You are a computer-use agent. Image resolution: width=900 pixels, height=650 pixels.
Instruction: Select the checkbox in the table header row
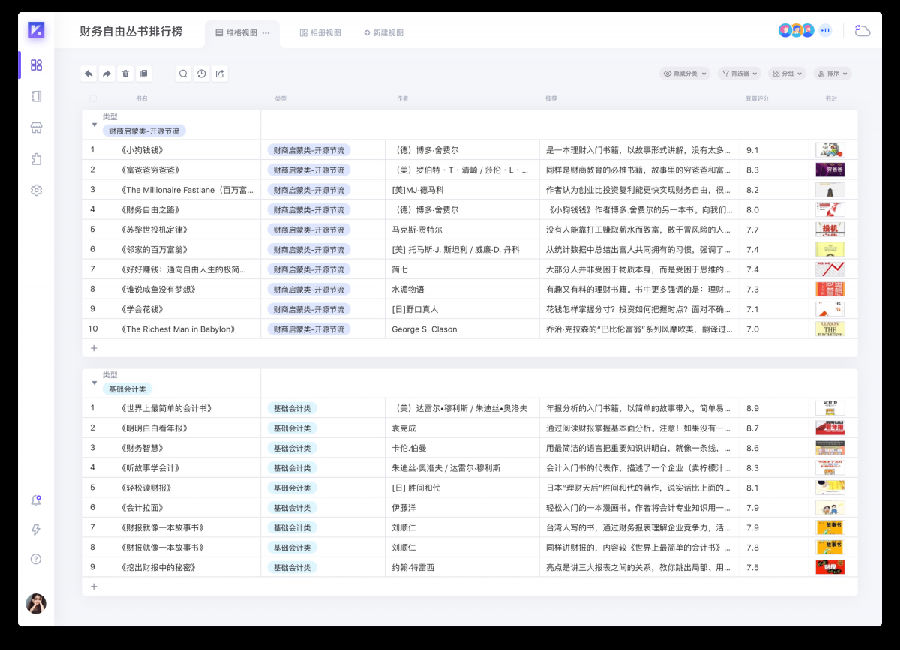pyautogui.click(x=93, y=97)
